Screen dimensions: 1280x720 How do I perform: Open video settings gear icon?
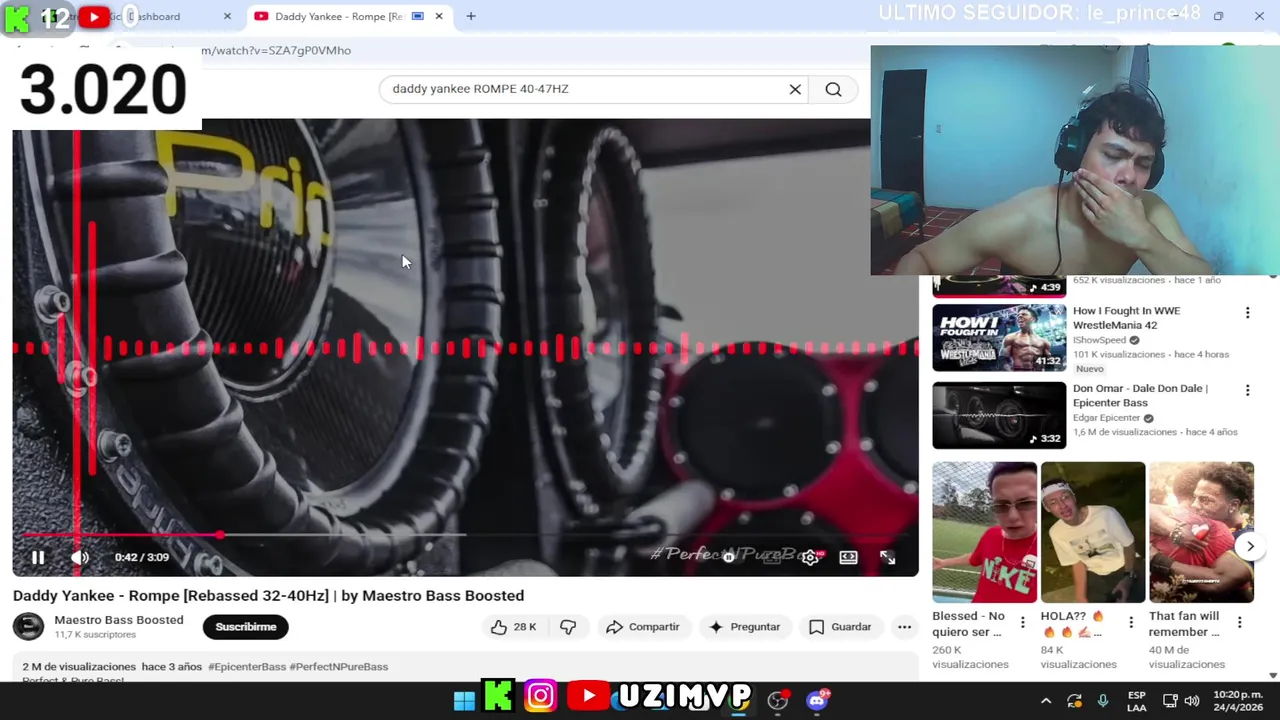click(810, 557)
